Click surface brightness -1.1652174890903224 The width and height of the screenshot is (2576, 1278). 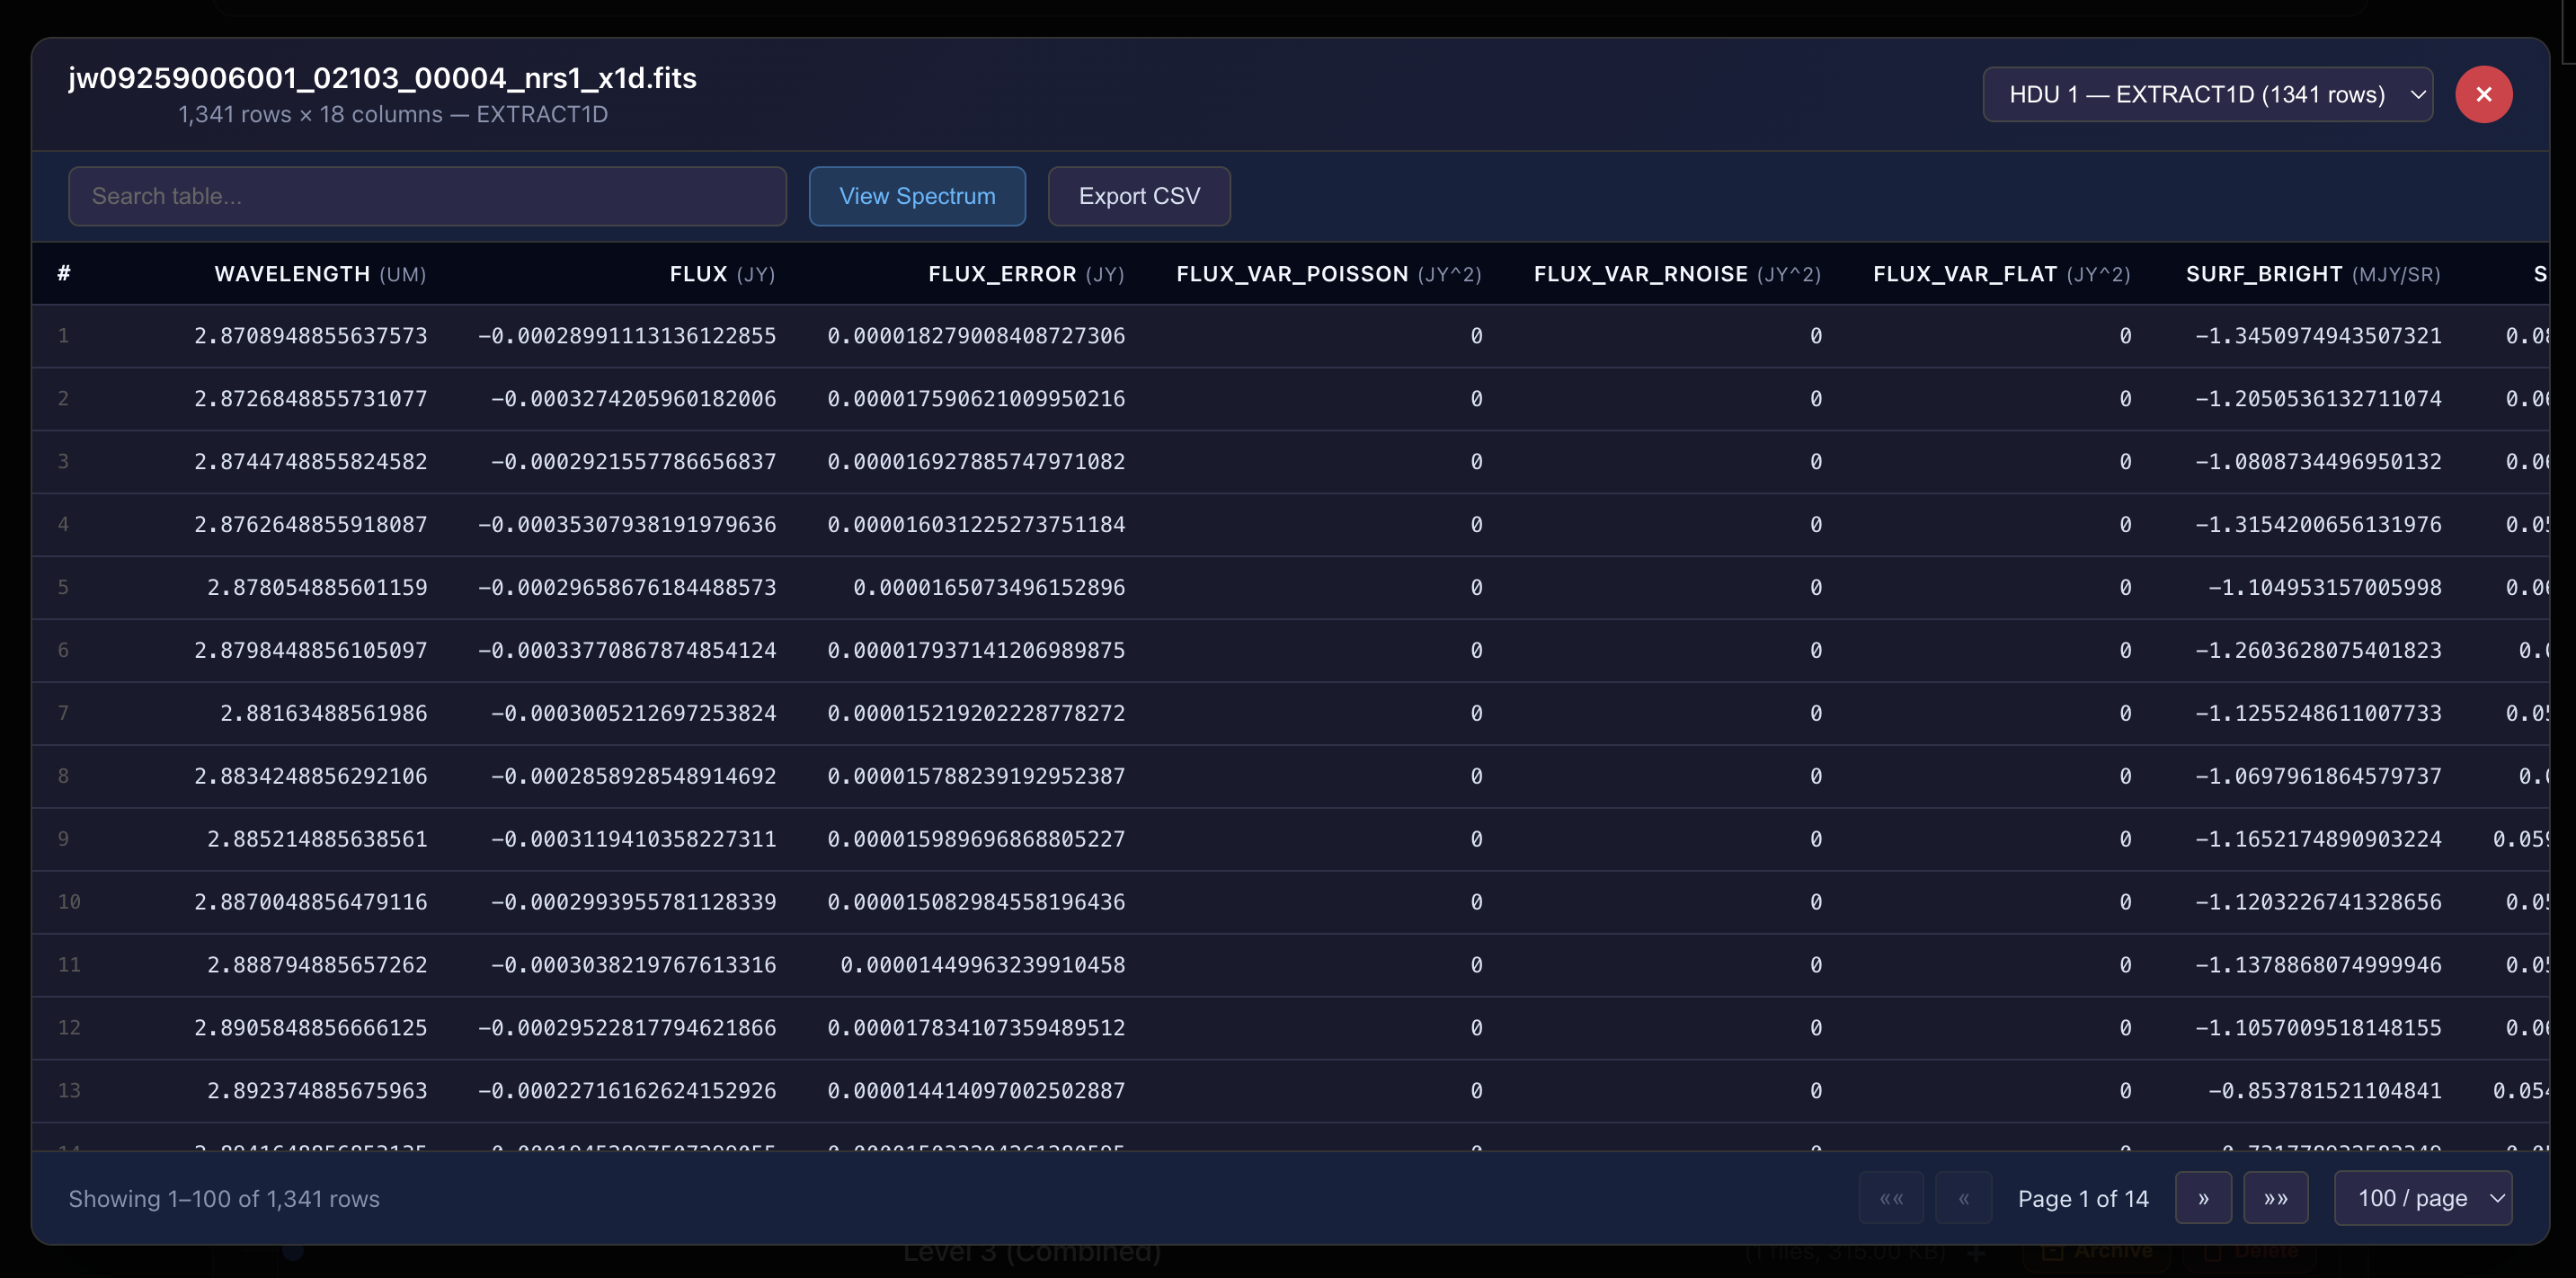tap(2318, 840)
